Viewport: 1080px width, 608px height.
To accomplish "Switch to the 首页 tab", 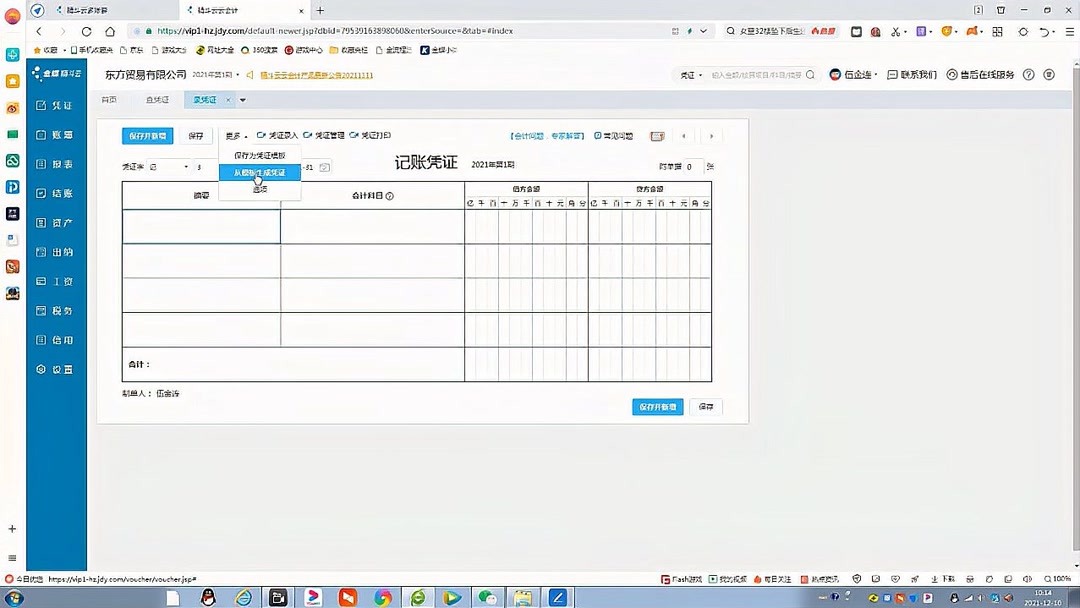I will (x=110, y=99).
